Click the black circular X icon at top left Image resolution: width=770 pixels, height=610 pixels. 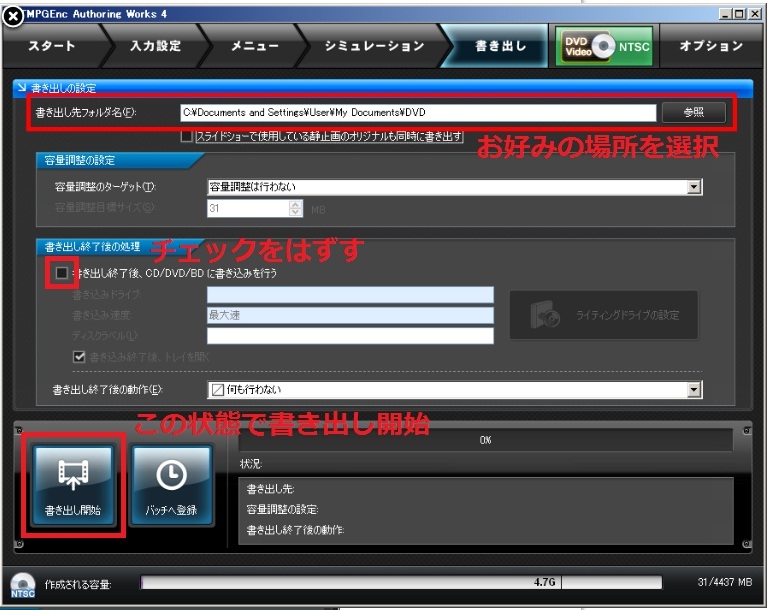(x=13, y=16)
